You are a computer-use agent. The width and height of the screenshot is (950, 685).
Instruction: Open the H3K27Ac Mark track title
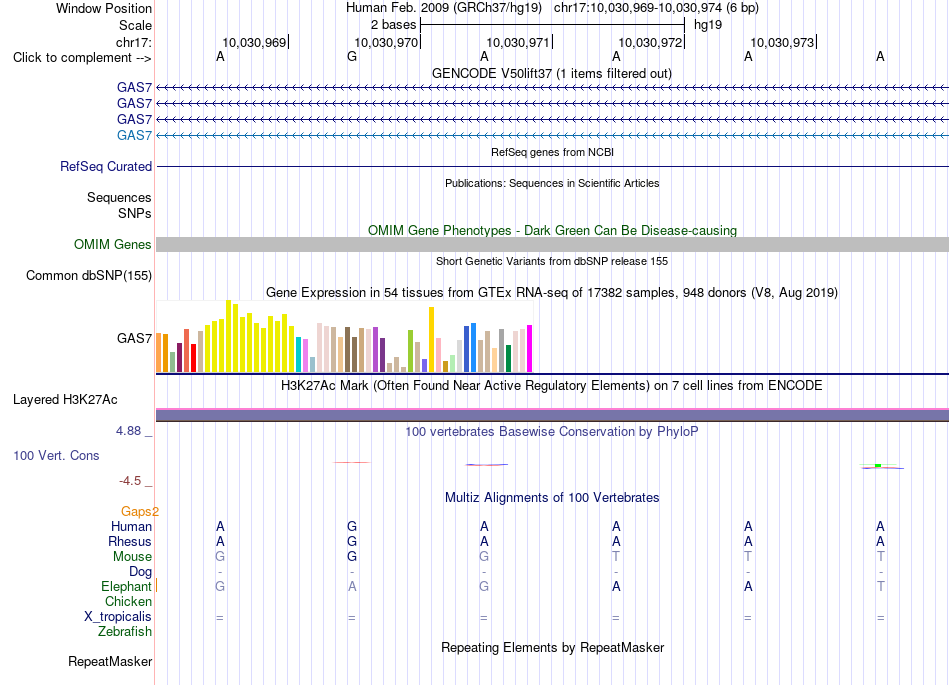tap(552, 385)
